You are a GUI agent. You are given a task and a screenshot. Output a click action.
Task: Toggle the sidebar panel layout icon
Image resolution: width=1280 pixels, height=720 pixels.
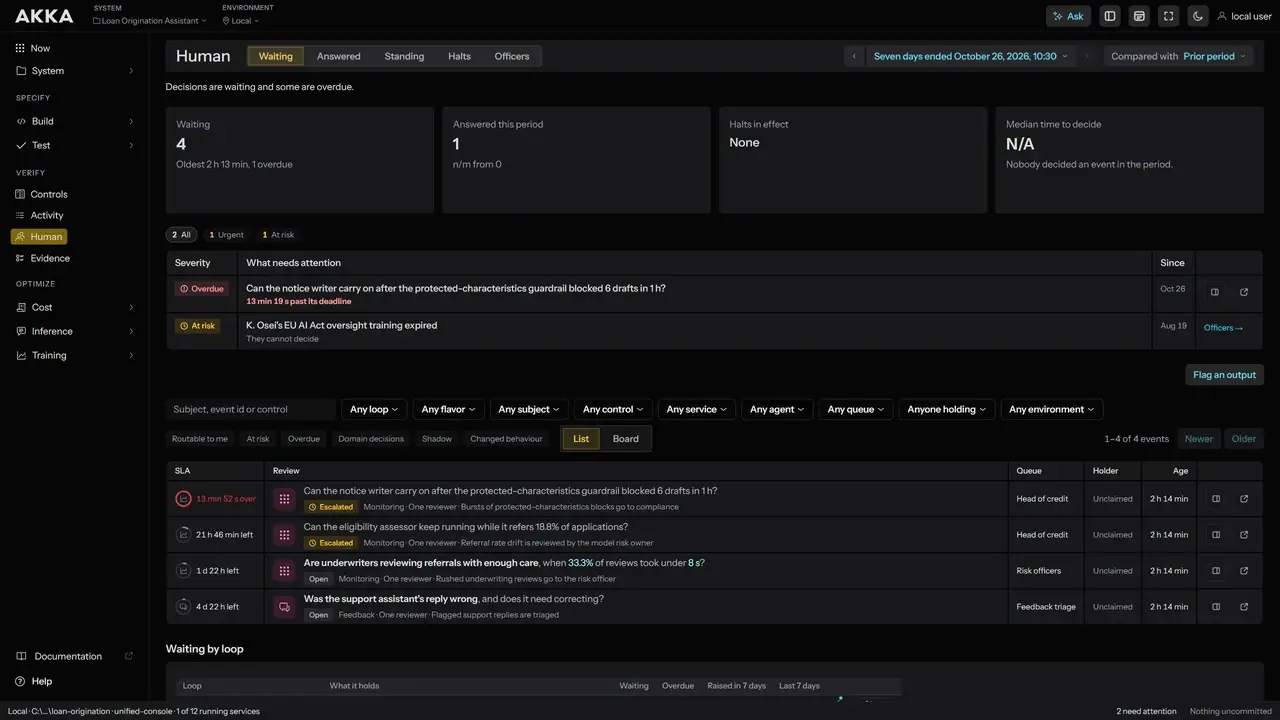1109,16
